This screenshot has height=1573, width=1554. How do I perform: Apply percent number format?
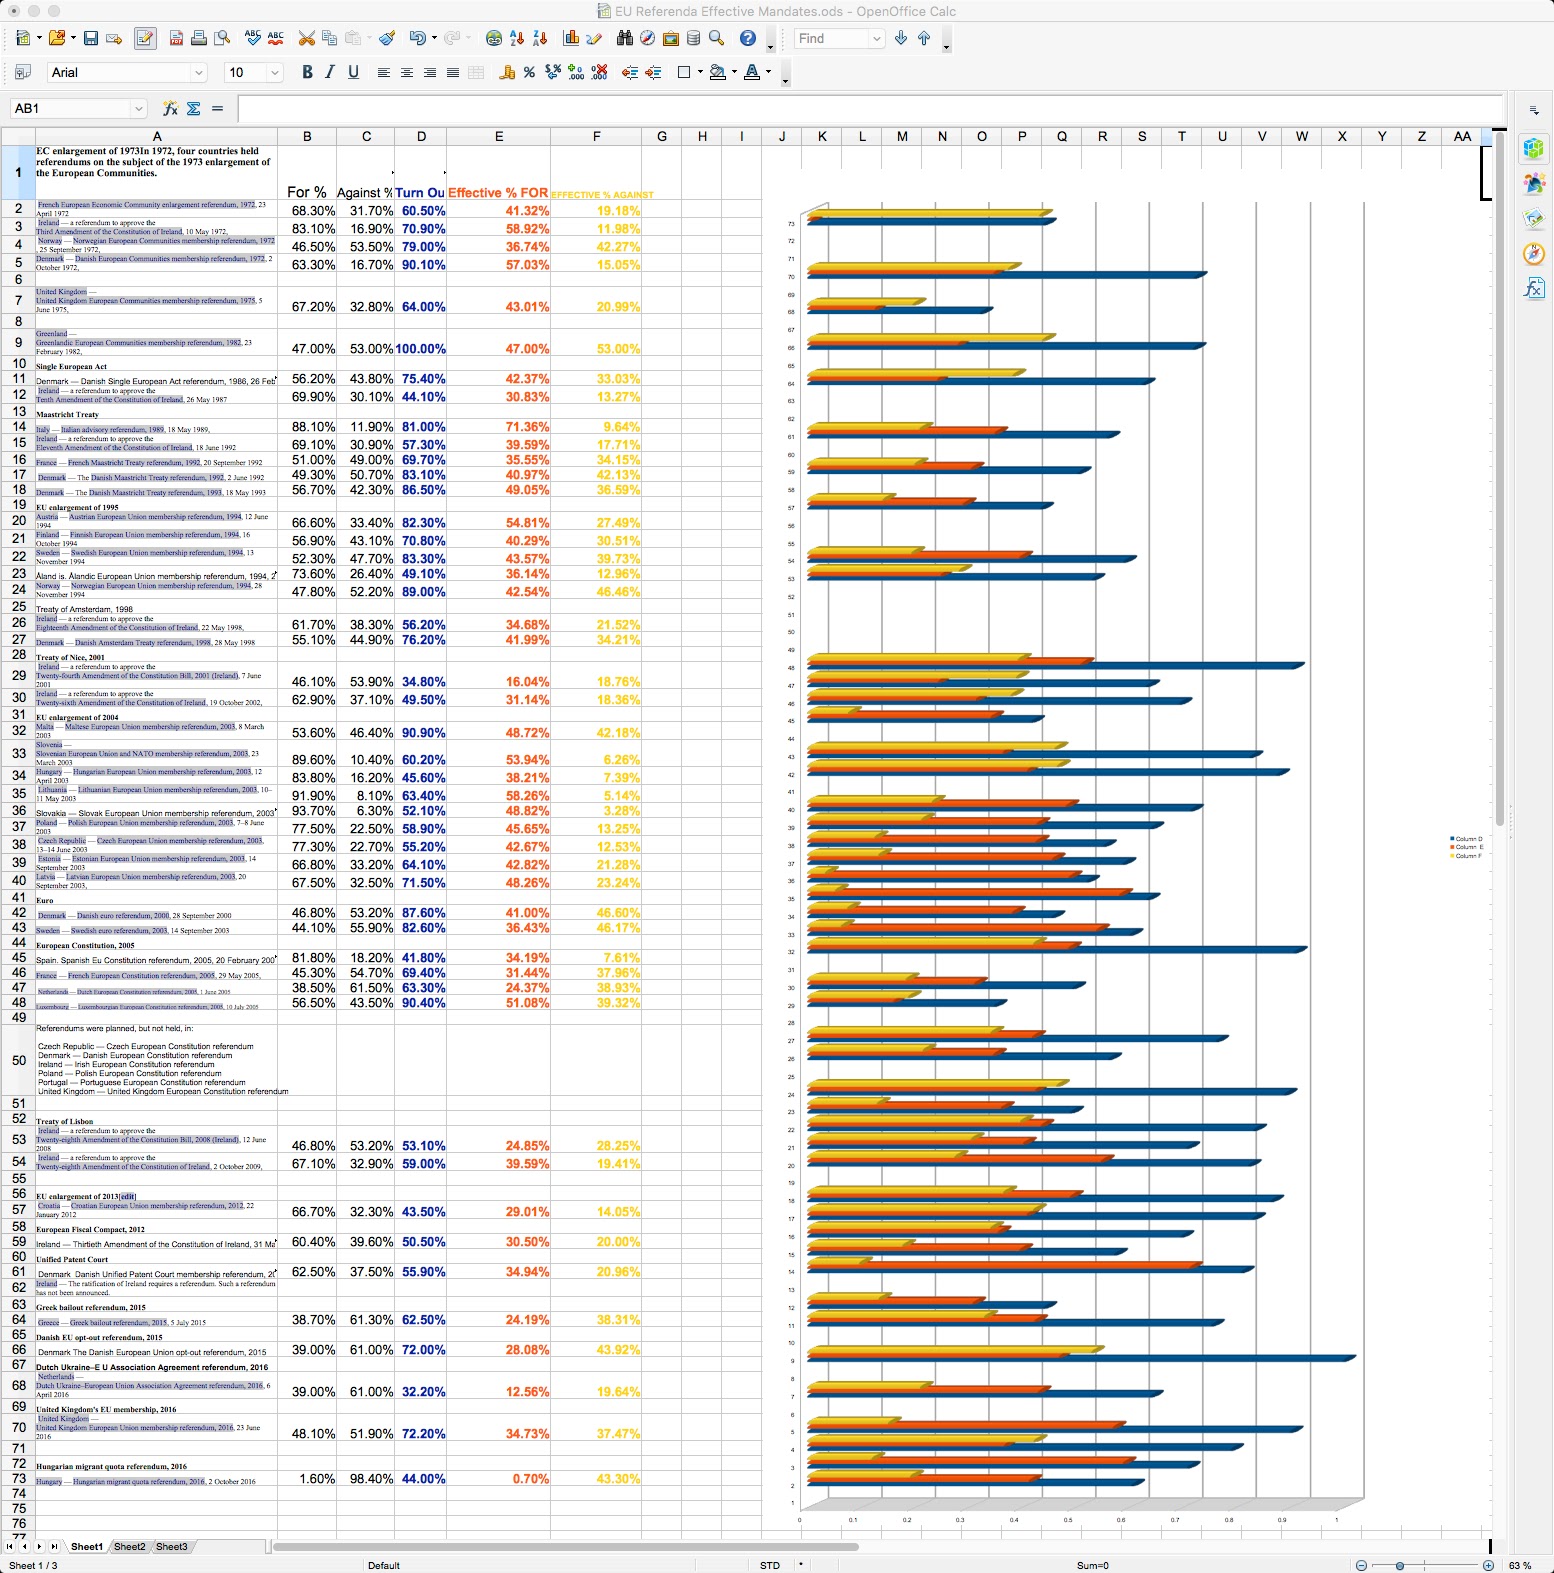click(529, 72)
